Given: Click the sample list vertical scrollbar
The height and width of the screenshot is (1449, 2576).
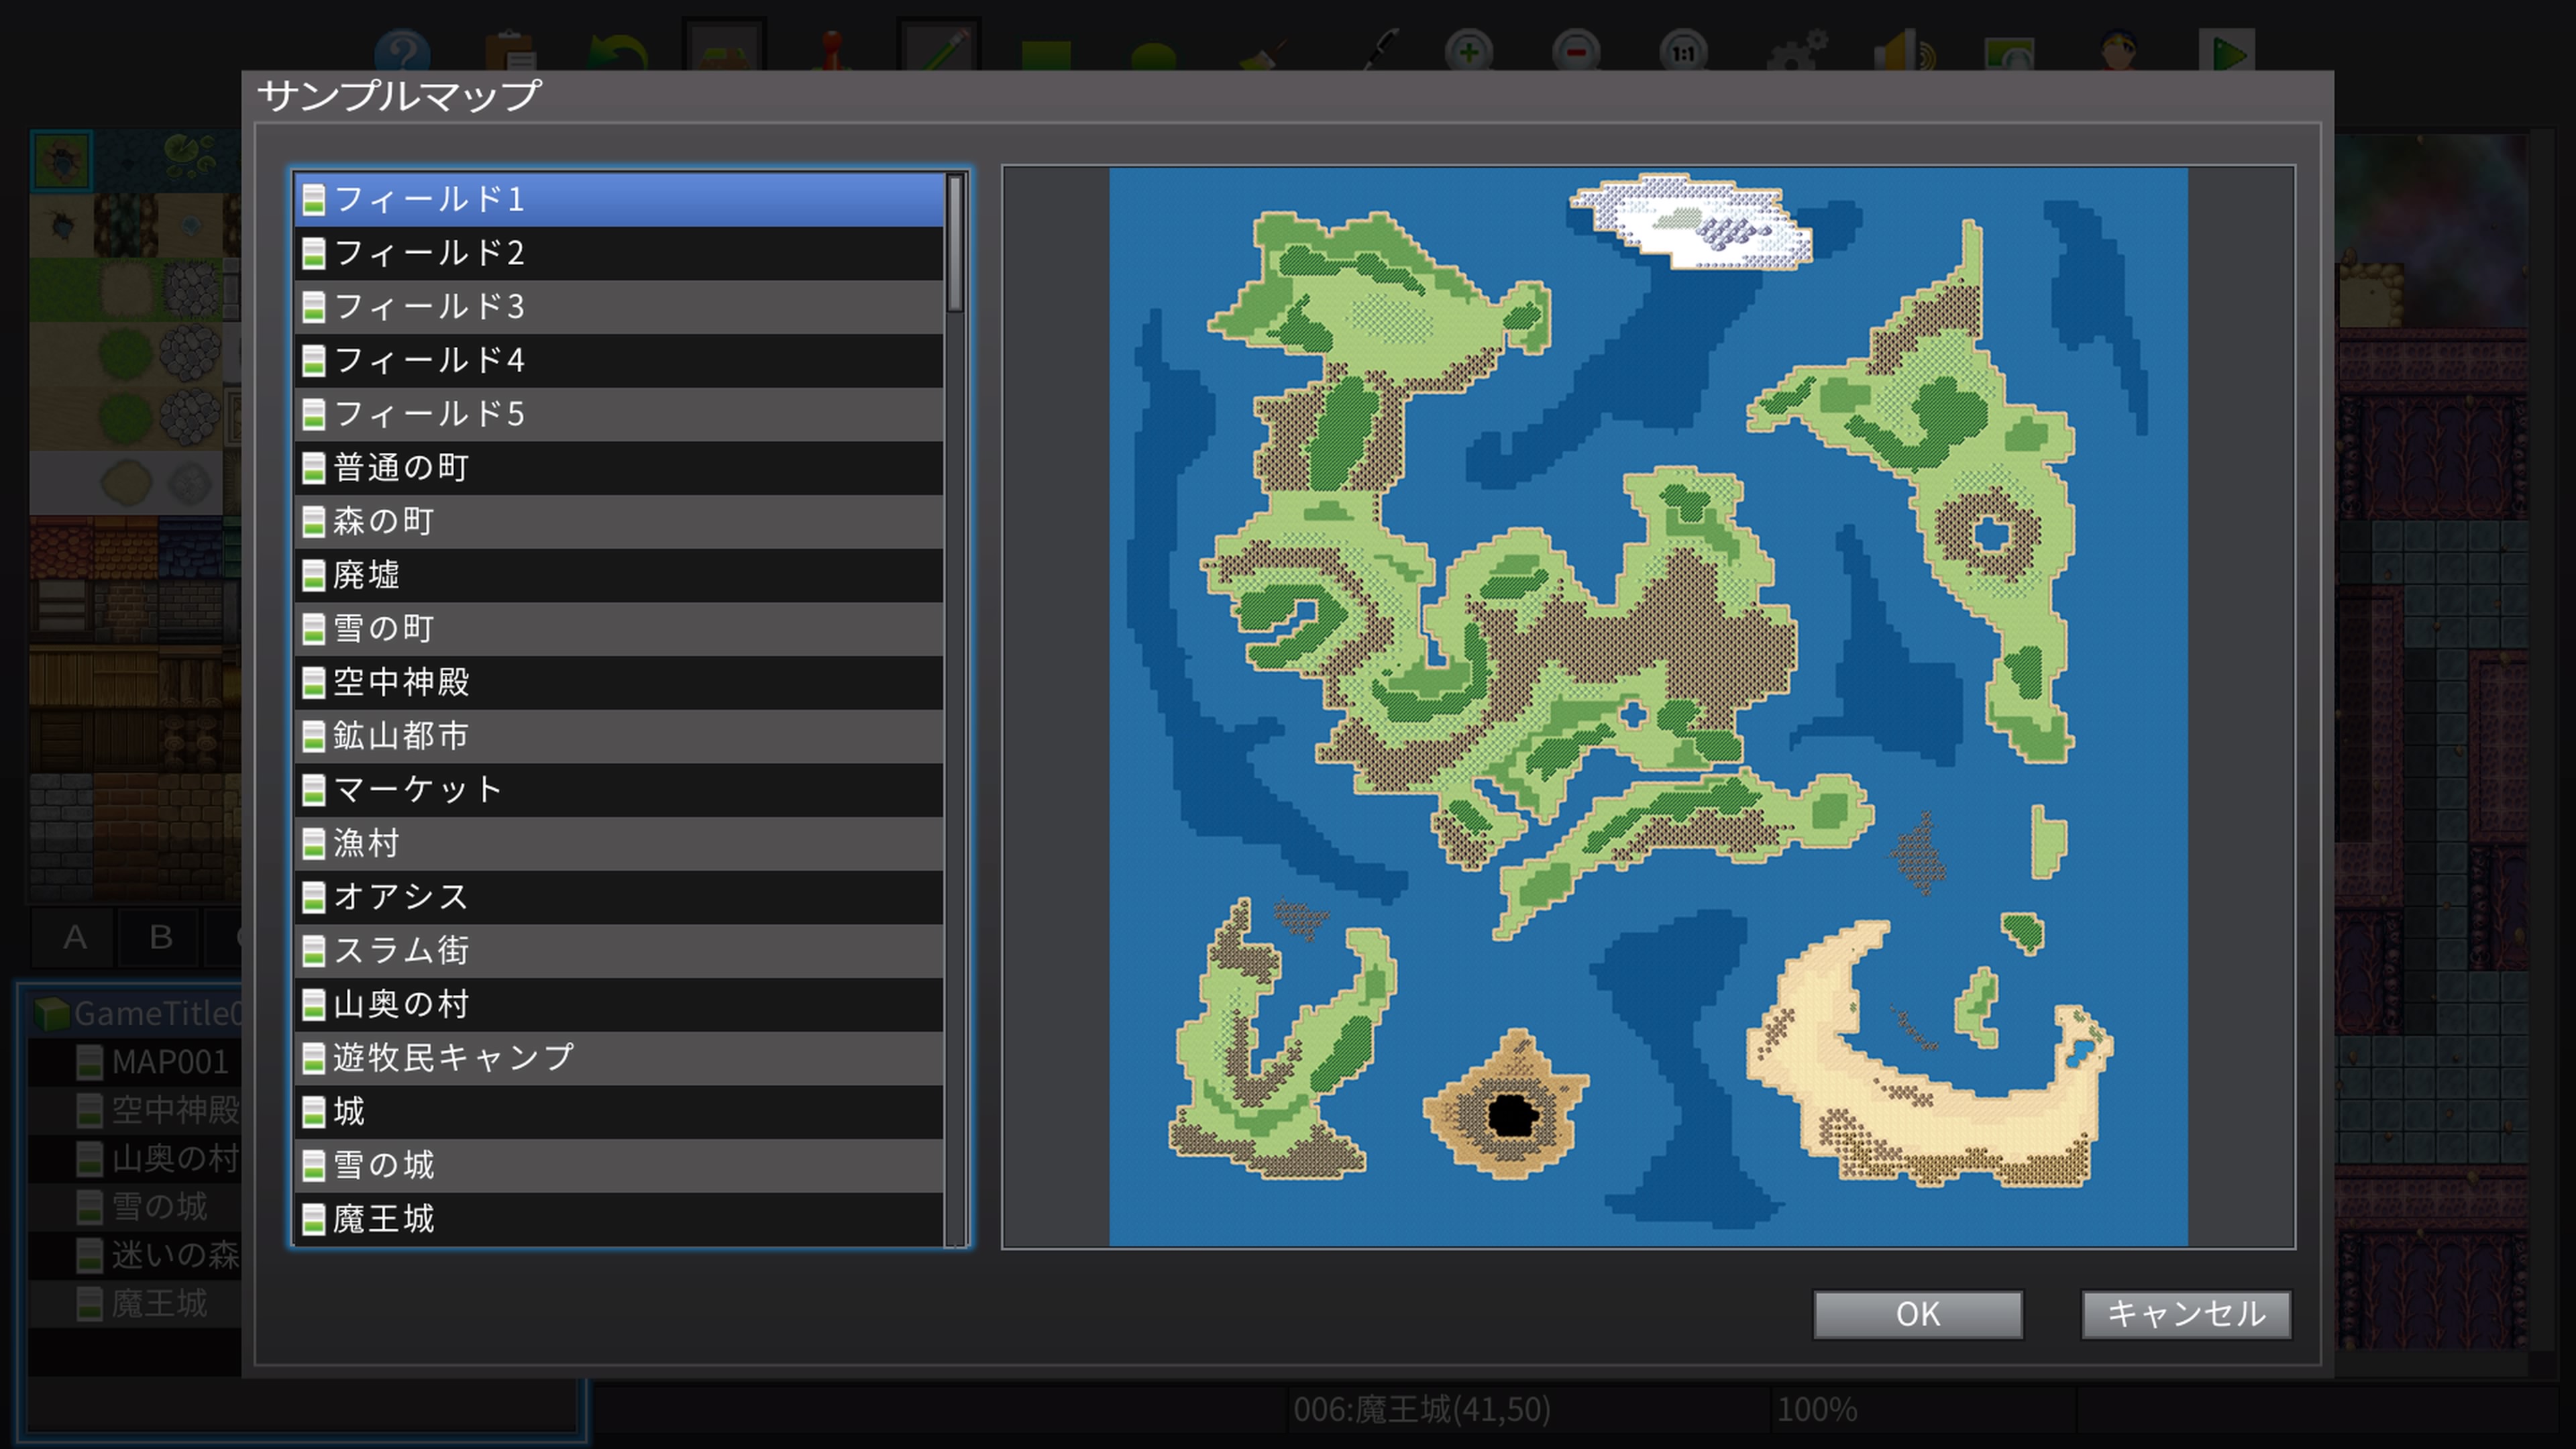Looking at the screenshot, I should click(x=955, y=245).
